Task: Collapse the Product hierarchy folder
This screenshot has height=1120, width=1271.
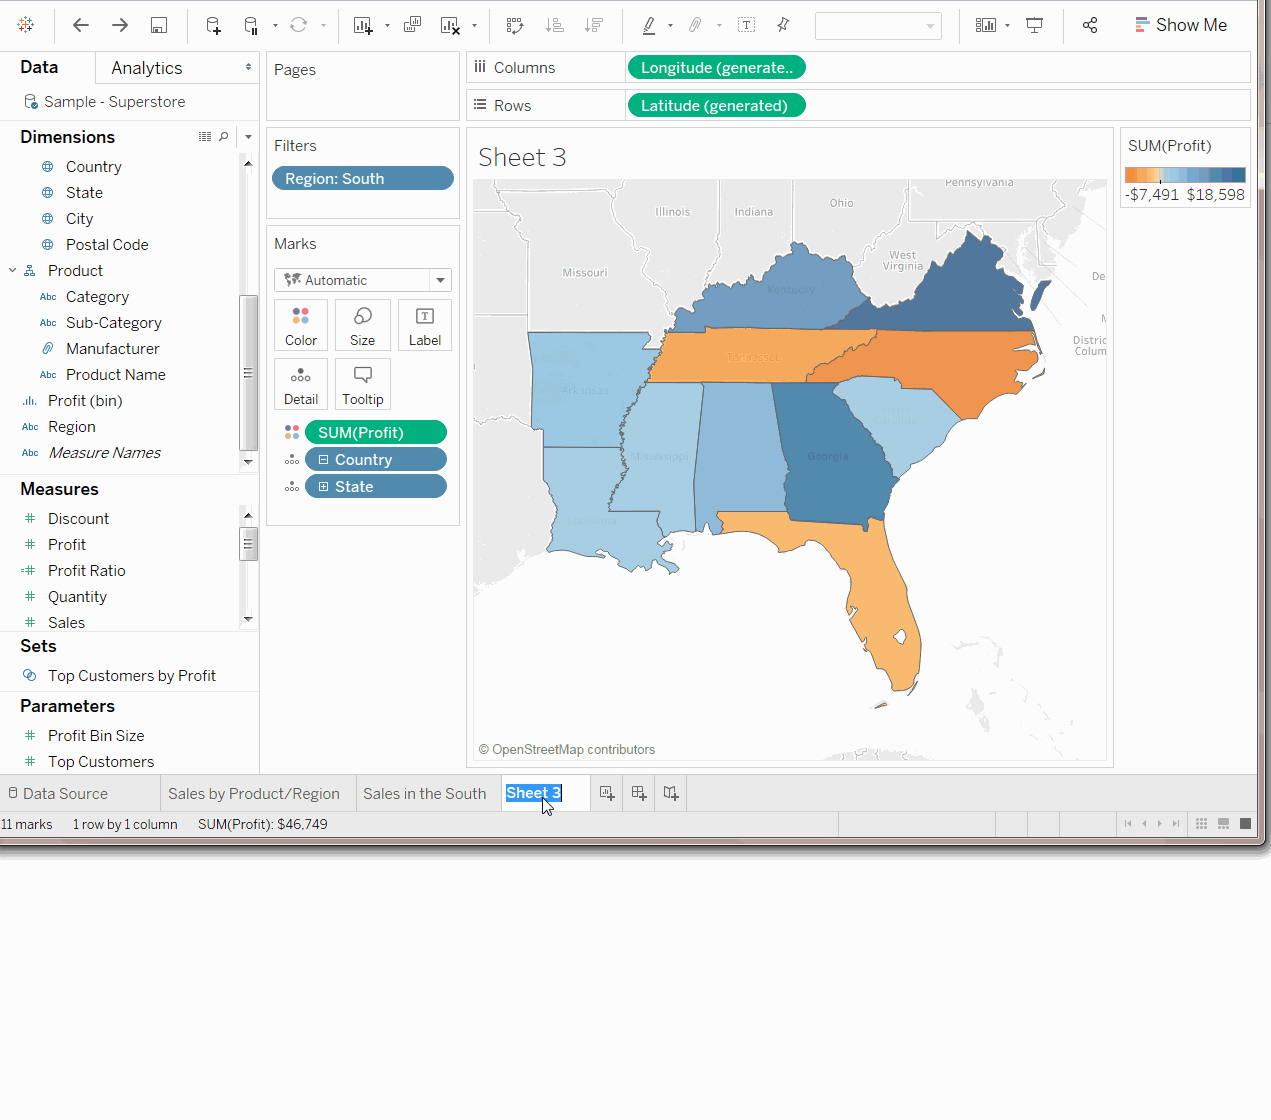Action: coord(12,271)
